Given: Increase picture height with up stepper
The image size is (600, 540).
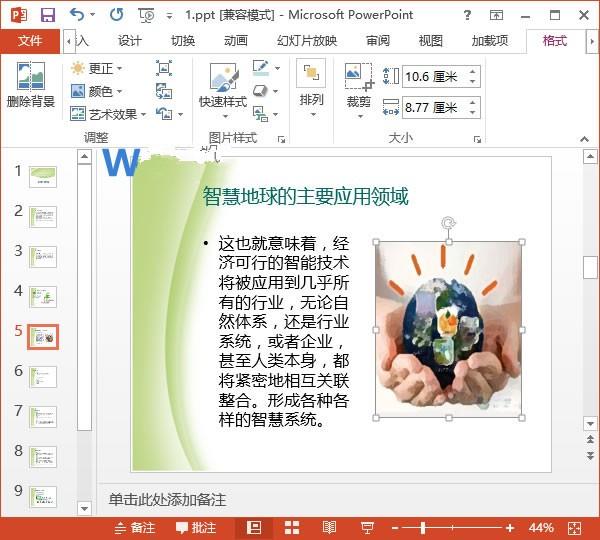Looking at the screenshot, I should tap(473, 72).
